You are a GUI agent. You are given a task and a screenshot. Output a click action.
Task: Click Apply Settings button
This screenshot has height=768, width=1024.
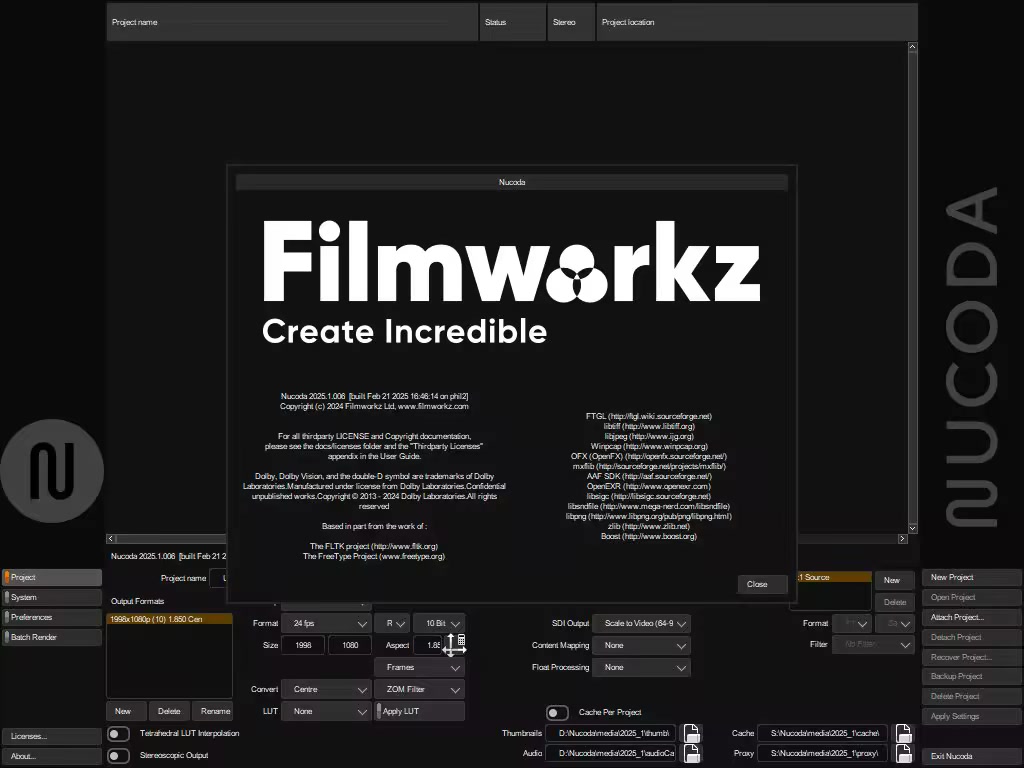pyautogui.click(x=972, y=716)
